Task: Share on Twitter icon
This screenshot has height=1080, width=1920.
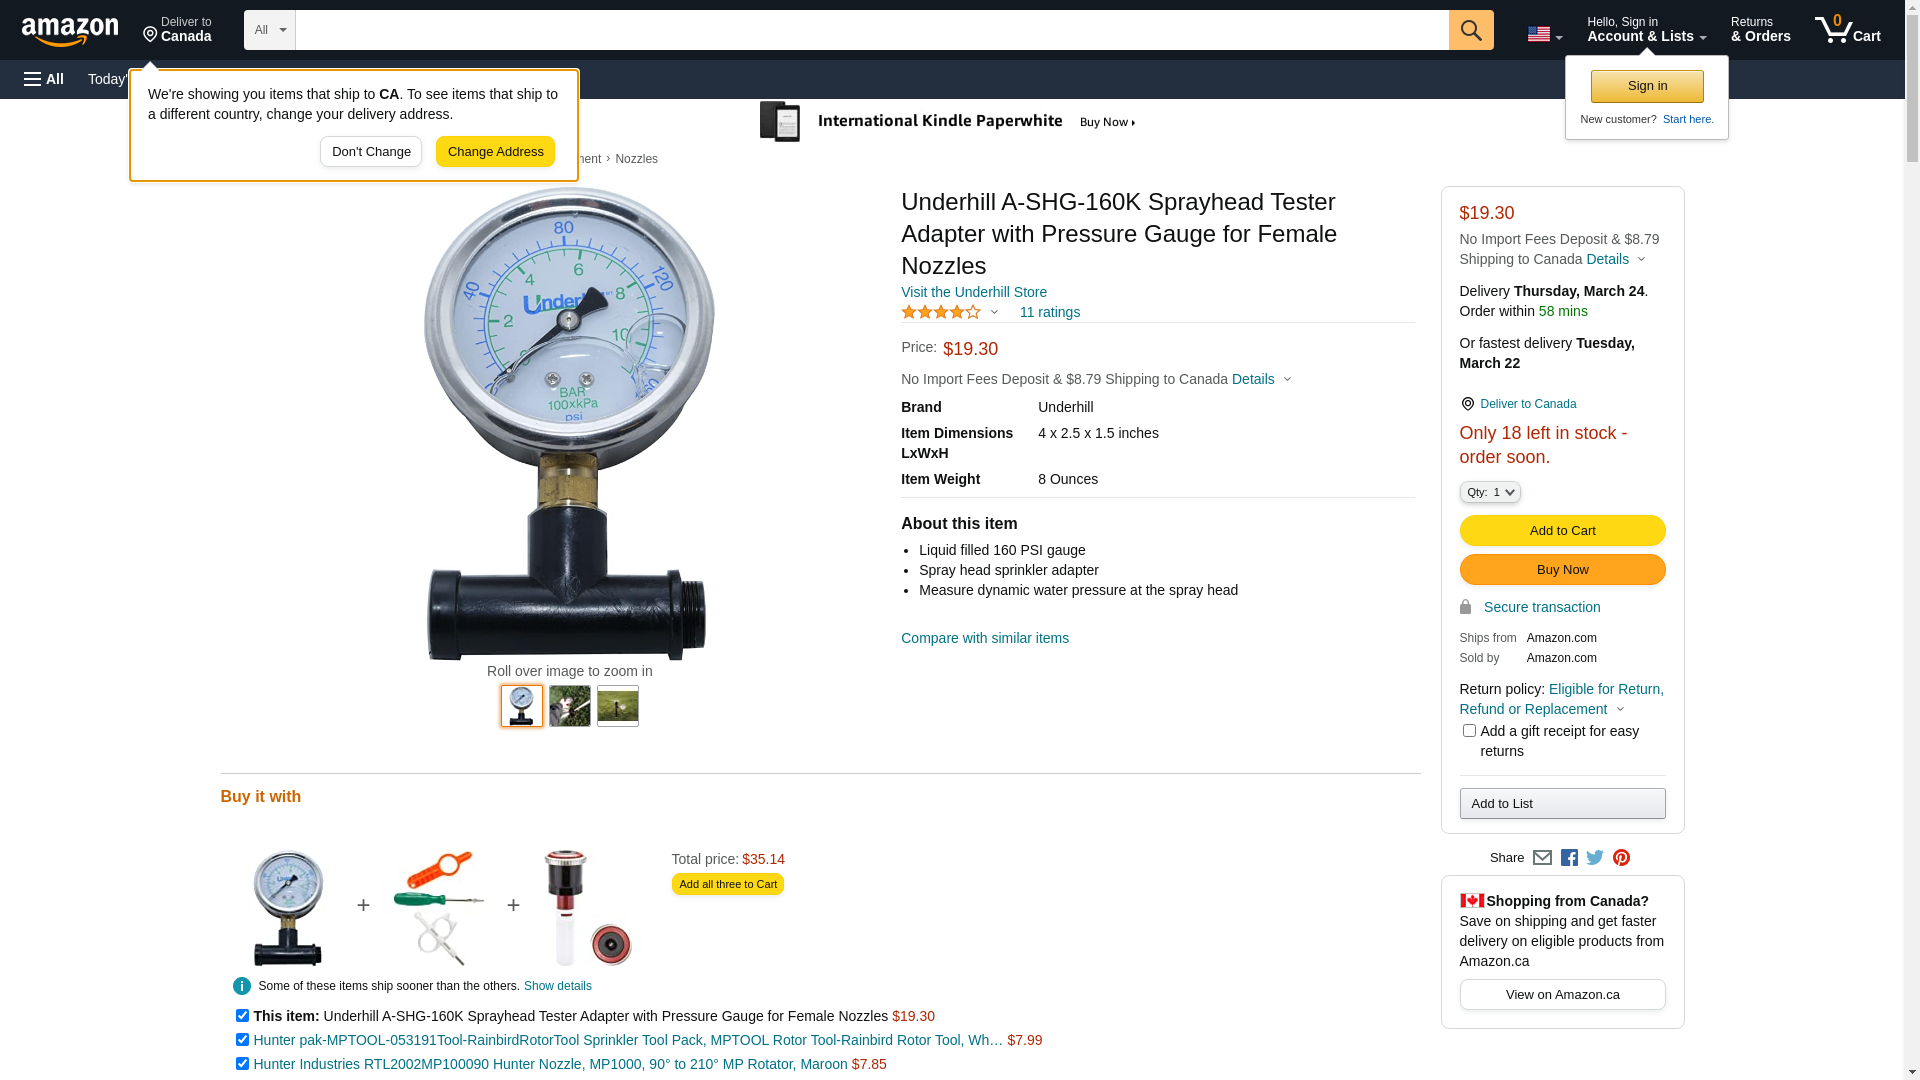Action: pos(1595,858)
